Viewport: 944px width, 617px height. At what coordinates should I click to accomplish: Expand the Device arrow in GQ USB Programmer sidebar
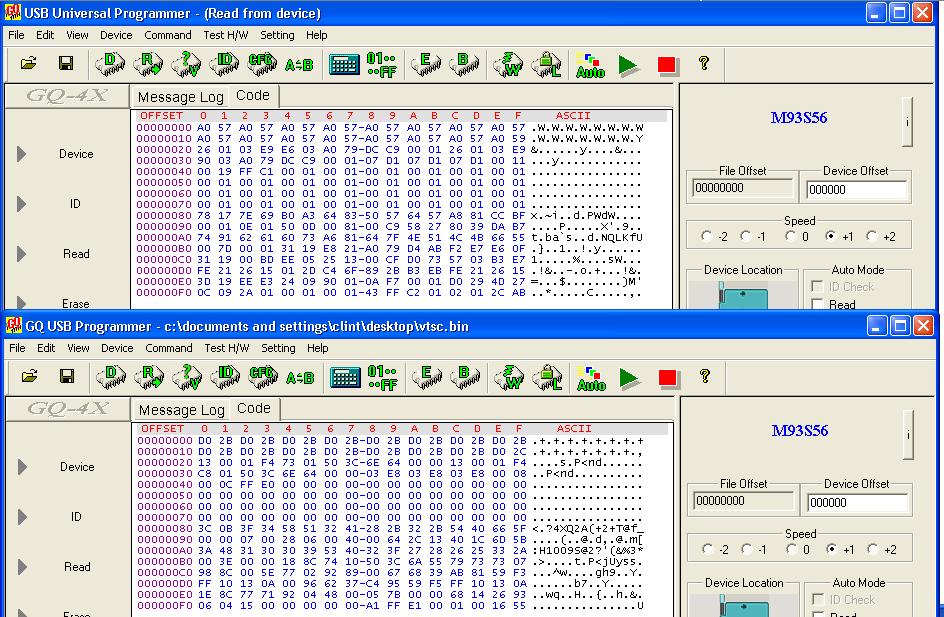point(22,467)
